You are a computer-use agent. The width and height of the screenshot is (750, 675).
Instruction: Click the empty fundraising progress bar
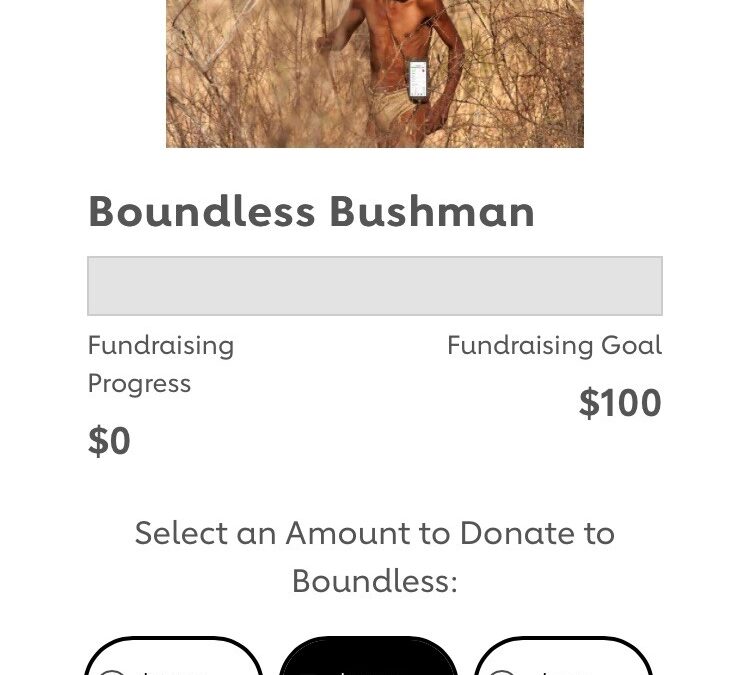pos(374,286)
